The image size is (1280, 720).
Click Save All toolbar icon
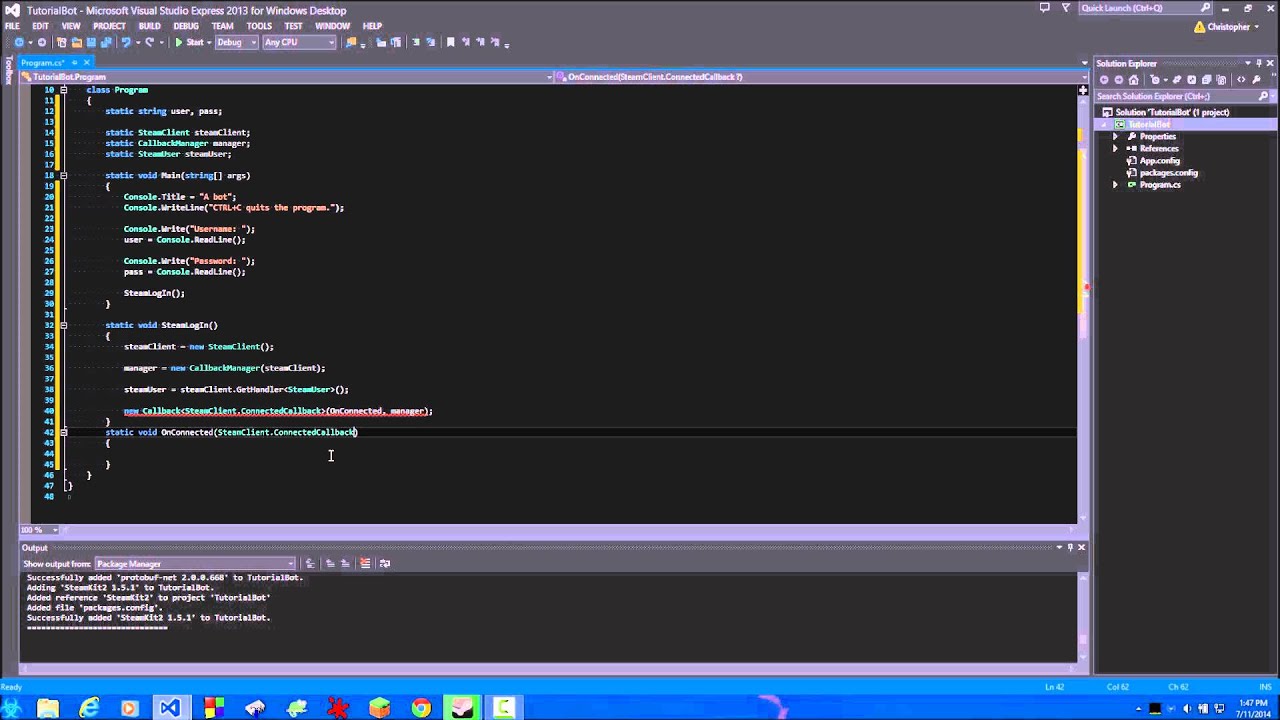coord(106,42)
